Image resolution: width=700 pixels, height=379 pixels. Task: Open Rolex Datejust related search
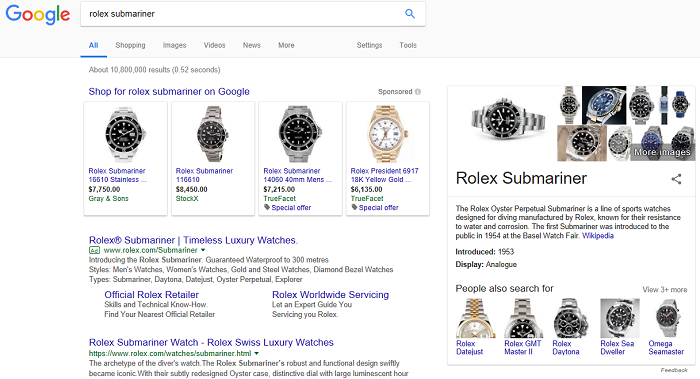pyautogui.click(x=470, y=348)
